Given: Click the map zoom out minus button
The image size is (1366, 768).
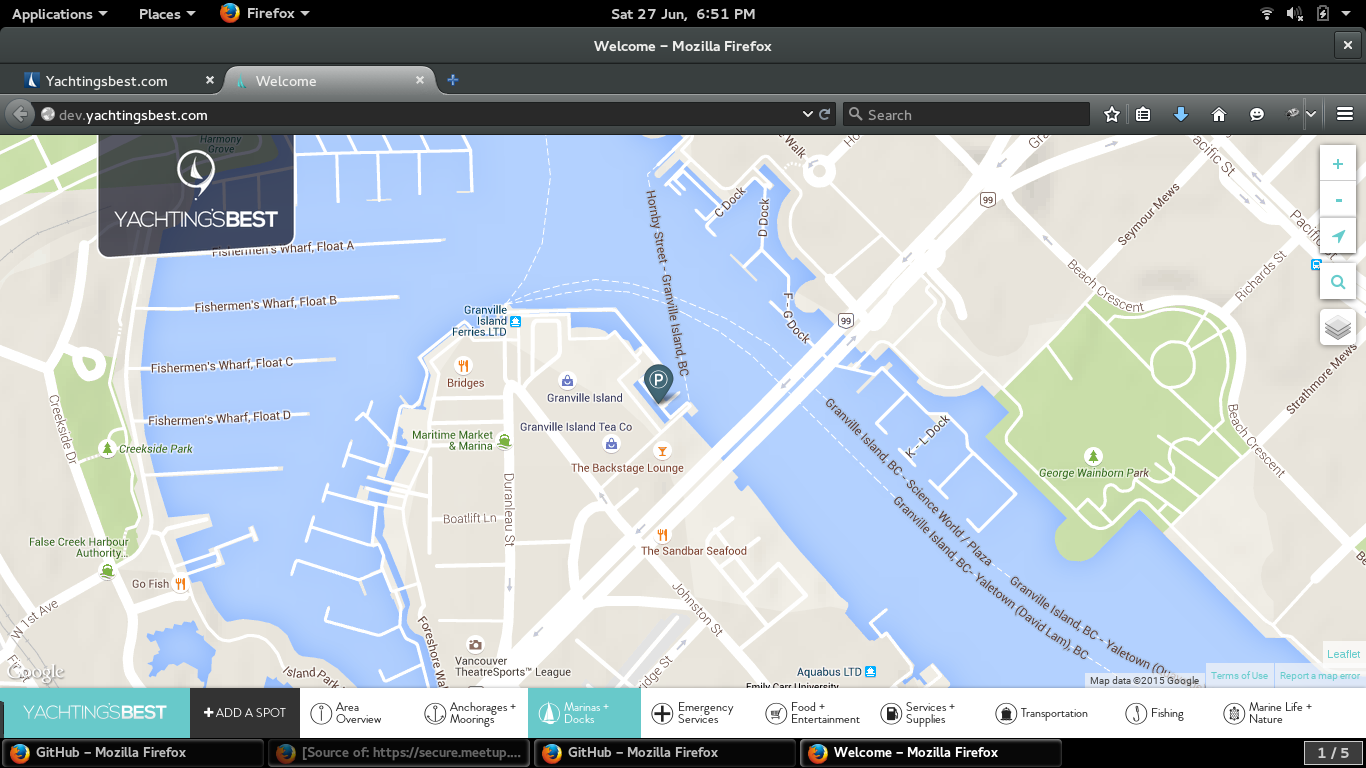Looking at the screenshot, I should 1338,199.
